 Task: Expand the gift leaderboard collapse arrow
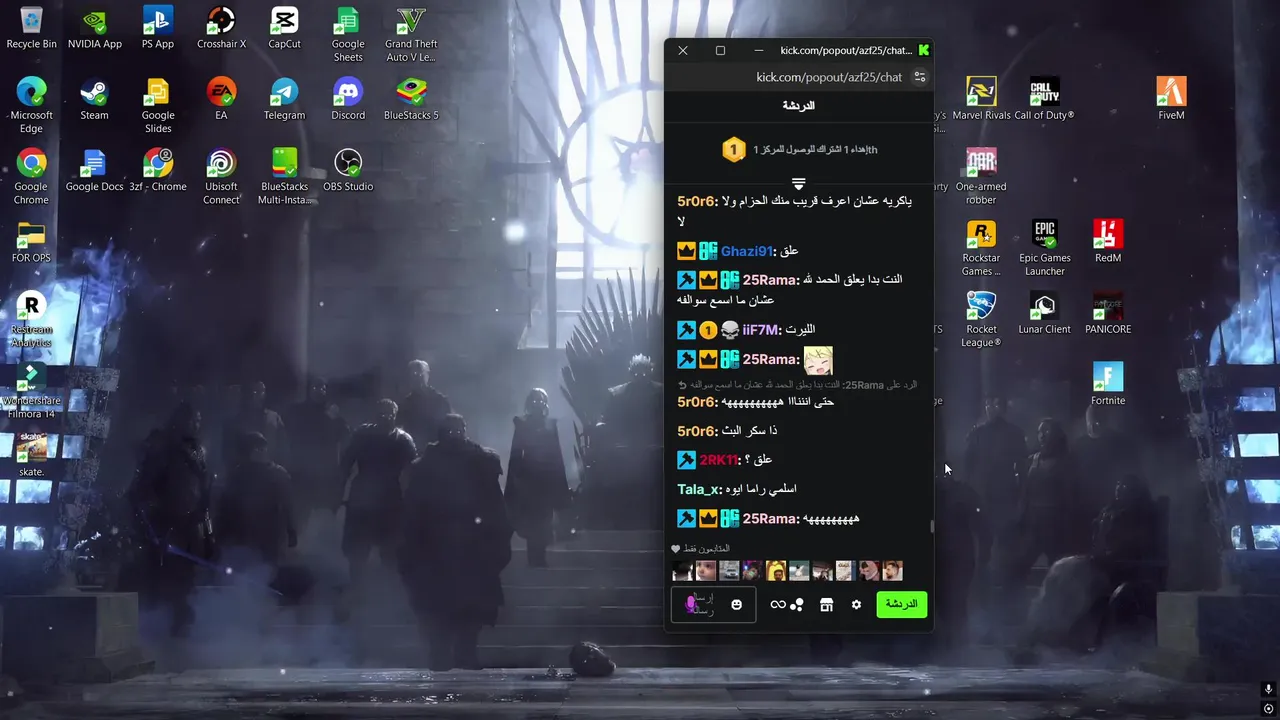point(798,184)
